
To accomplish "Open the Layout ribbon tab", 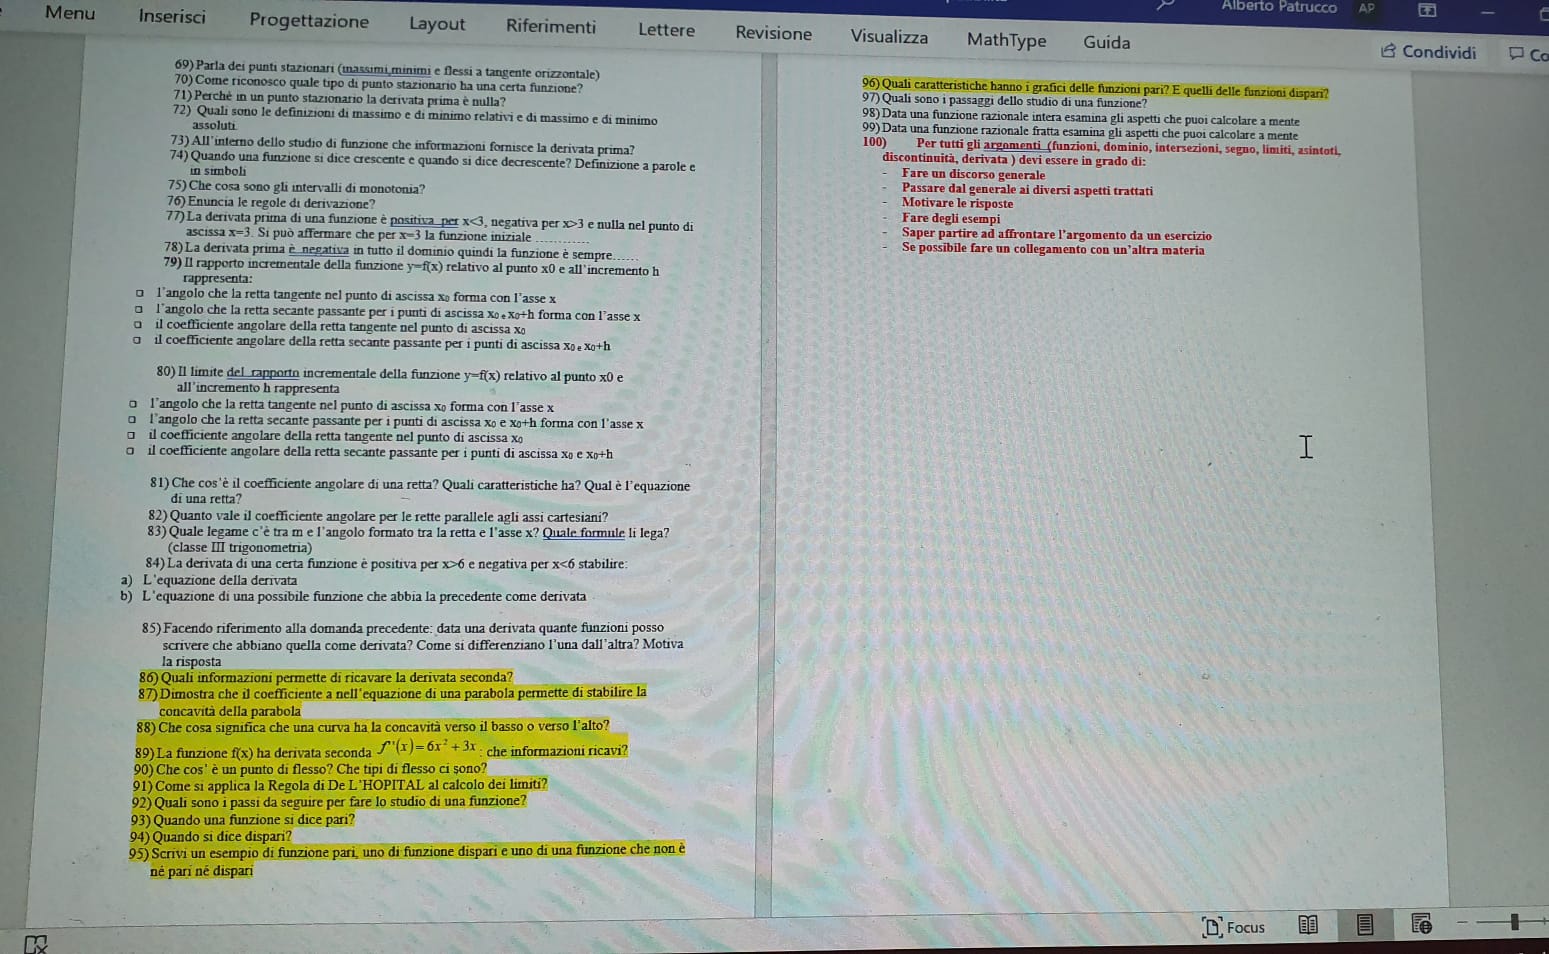I will (437, 24).
